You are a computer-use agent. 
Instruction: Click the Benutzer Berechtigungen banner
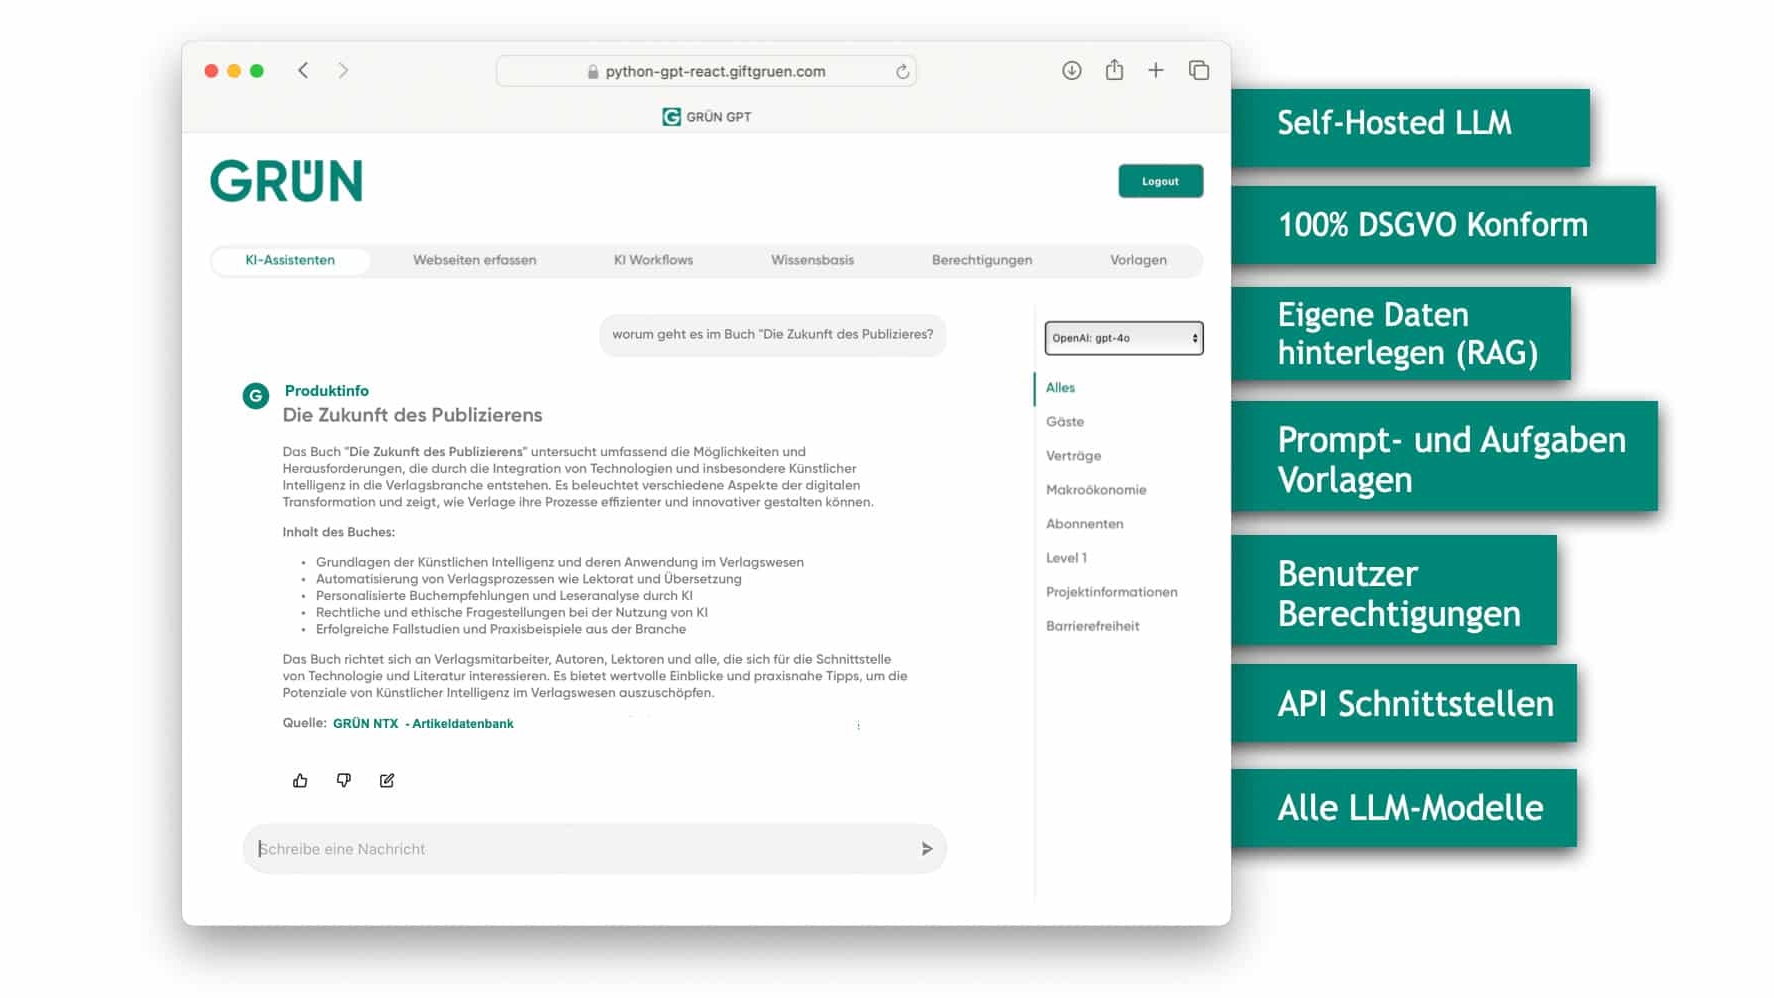[x=1394, y=590]
